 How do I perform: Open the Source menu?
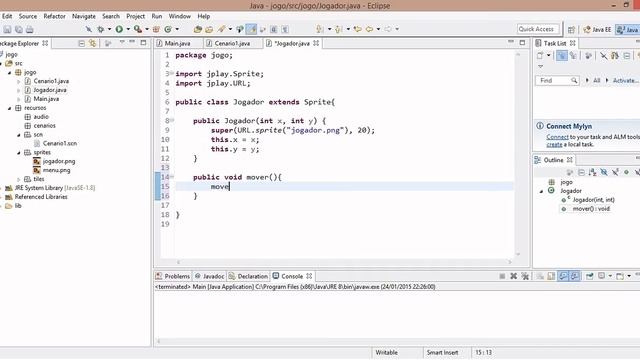pyautogui.click(x=28, y=16)
